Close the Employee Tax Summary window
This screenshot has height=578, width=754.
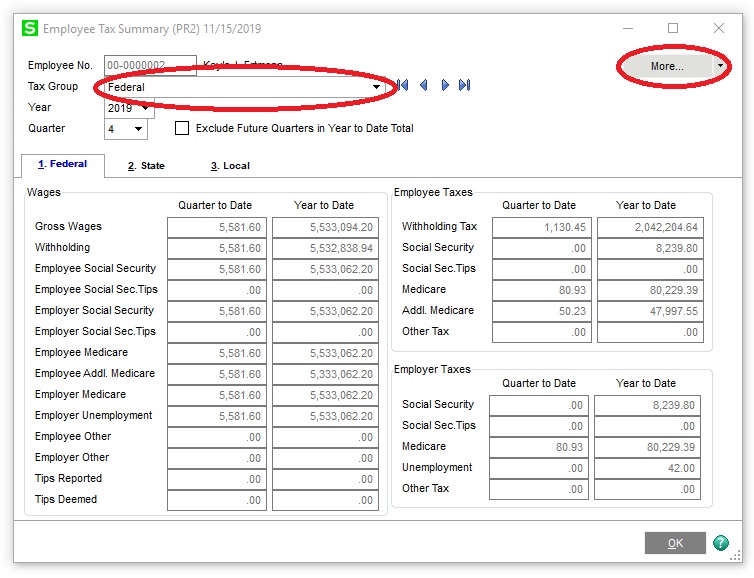point(718,28)
